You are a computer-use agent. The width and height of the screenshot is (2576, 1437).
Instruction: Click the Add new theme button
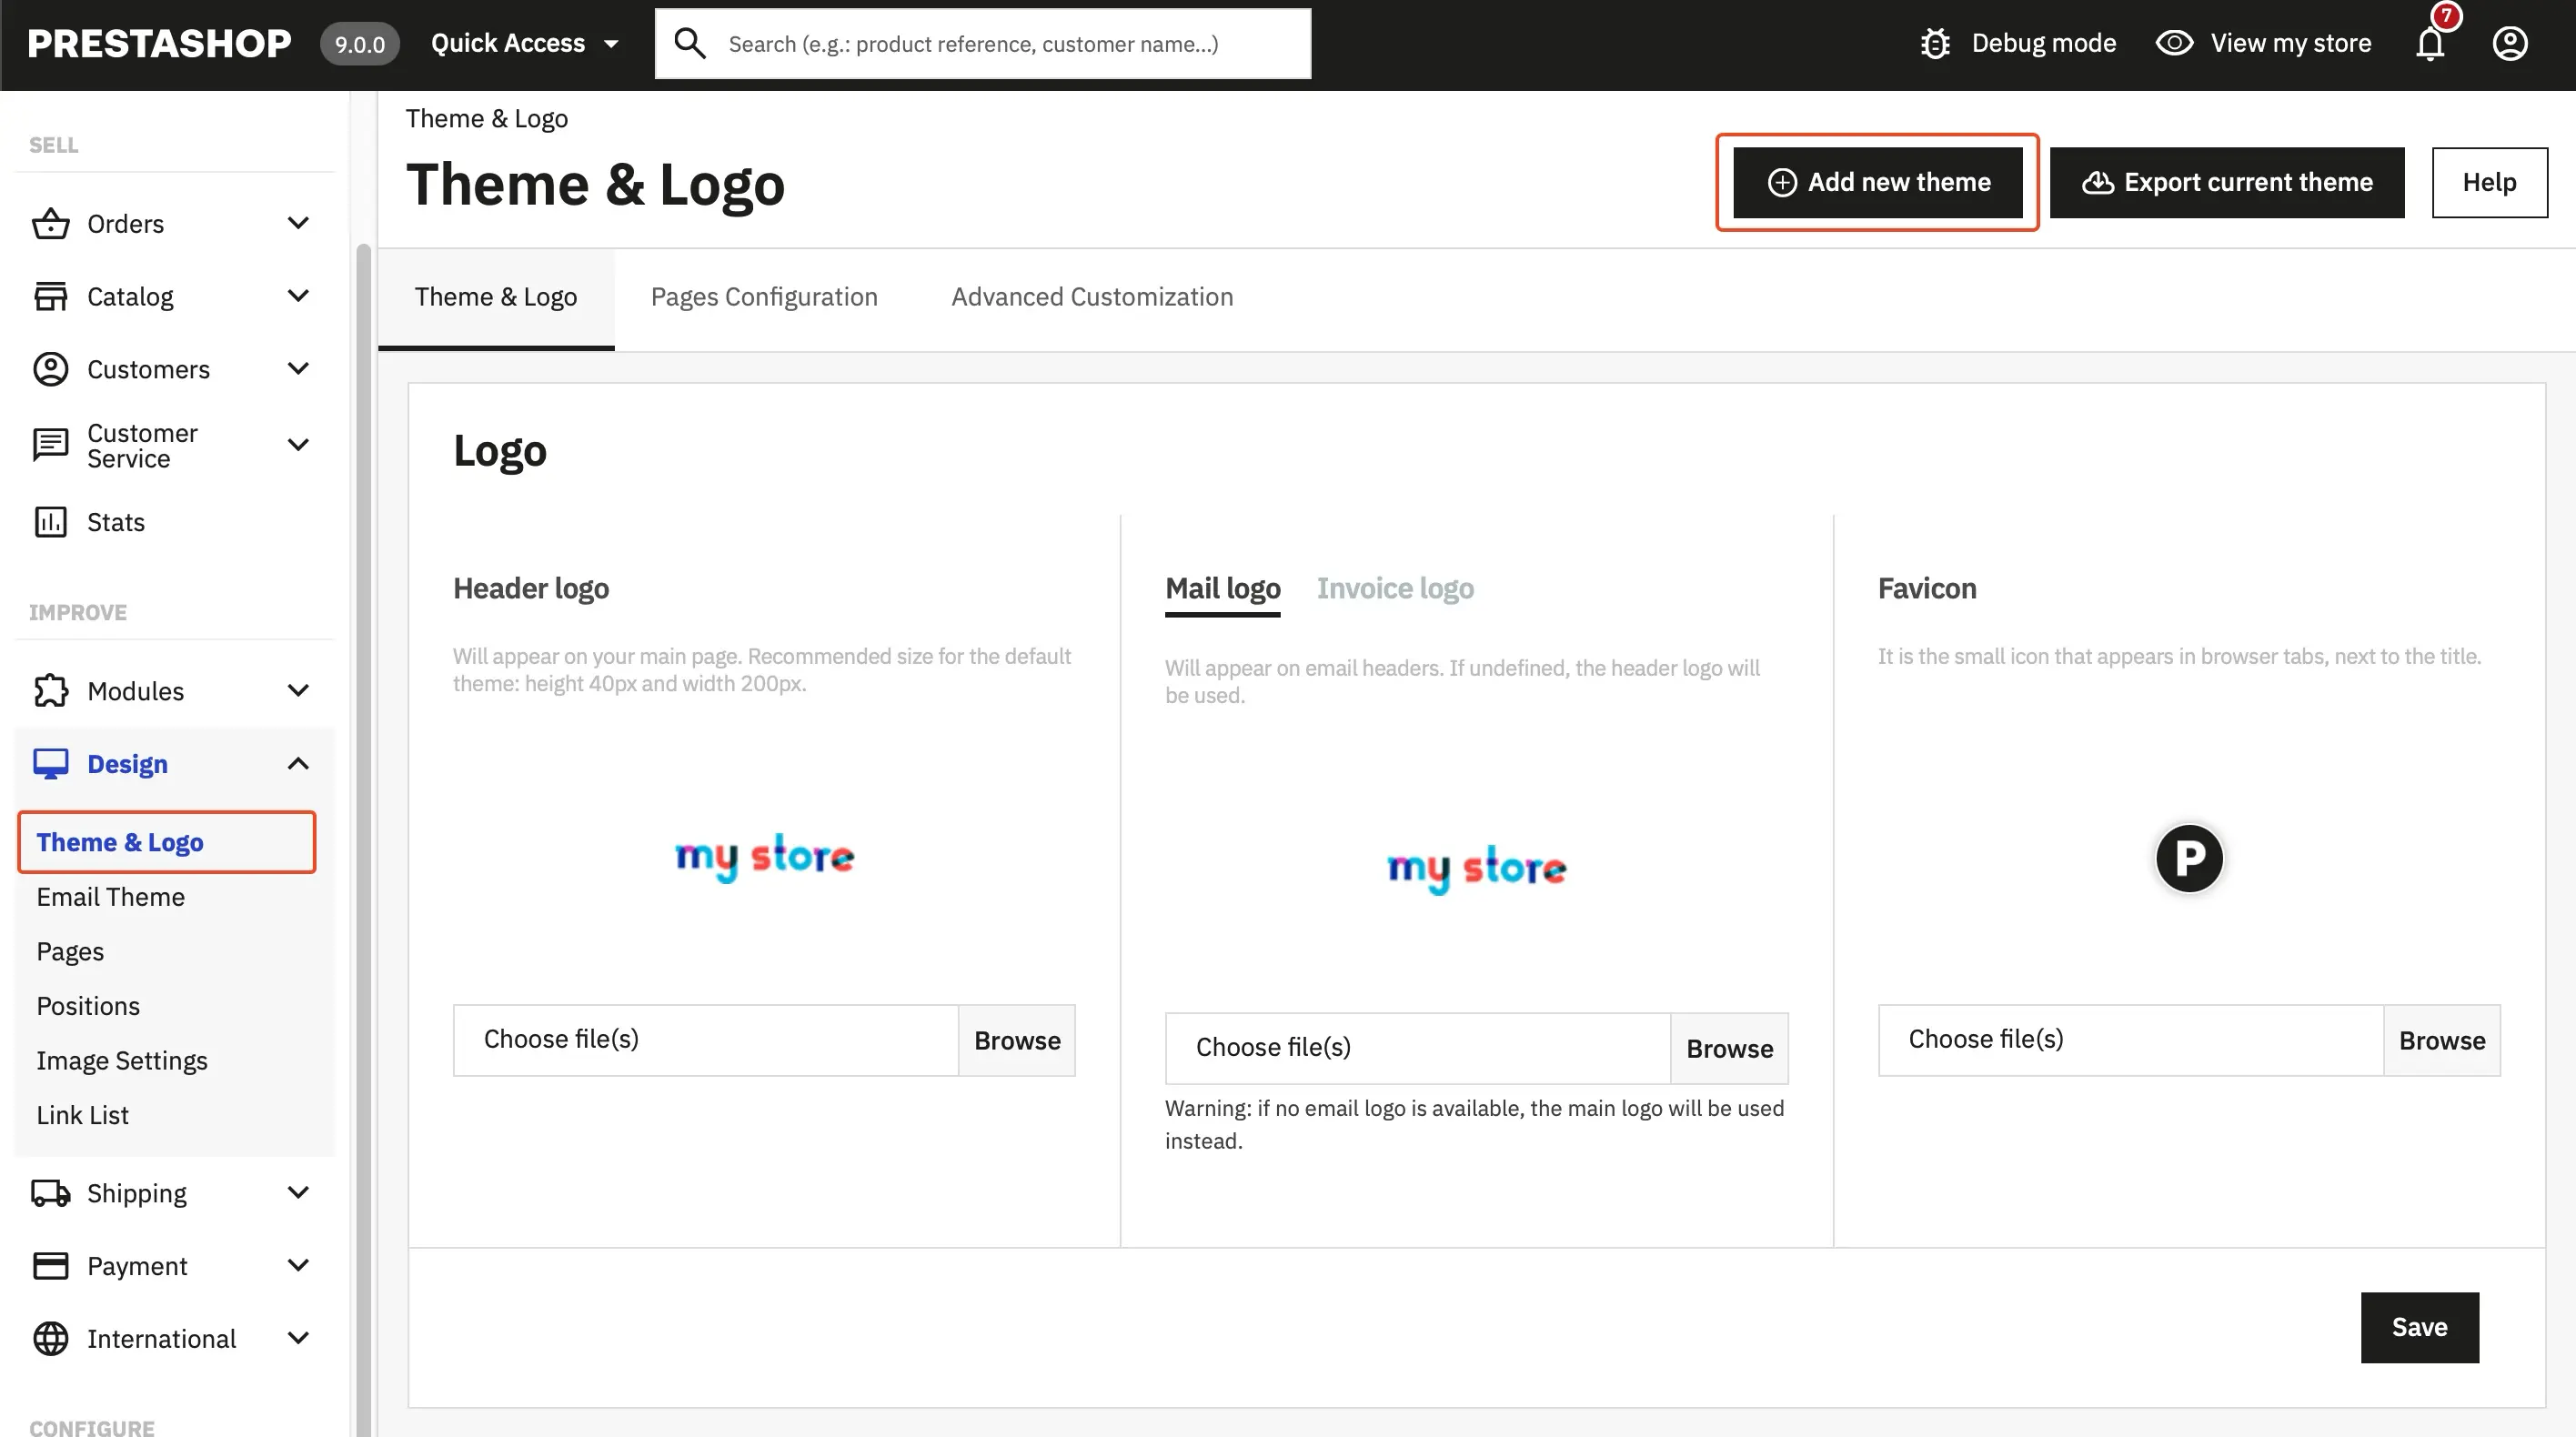click(1877, 182)
